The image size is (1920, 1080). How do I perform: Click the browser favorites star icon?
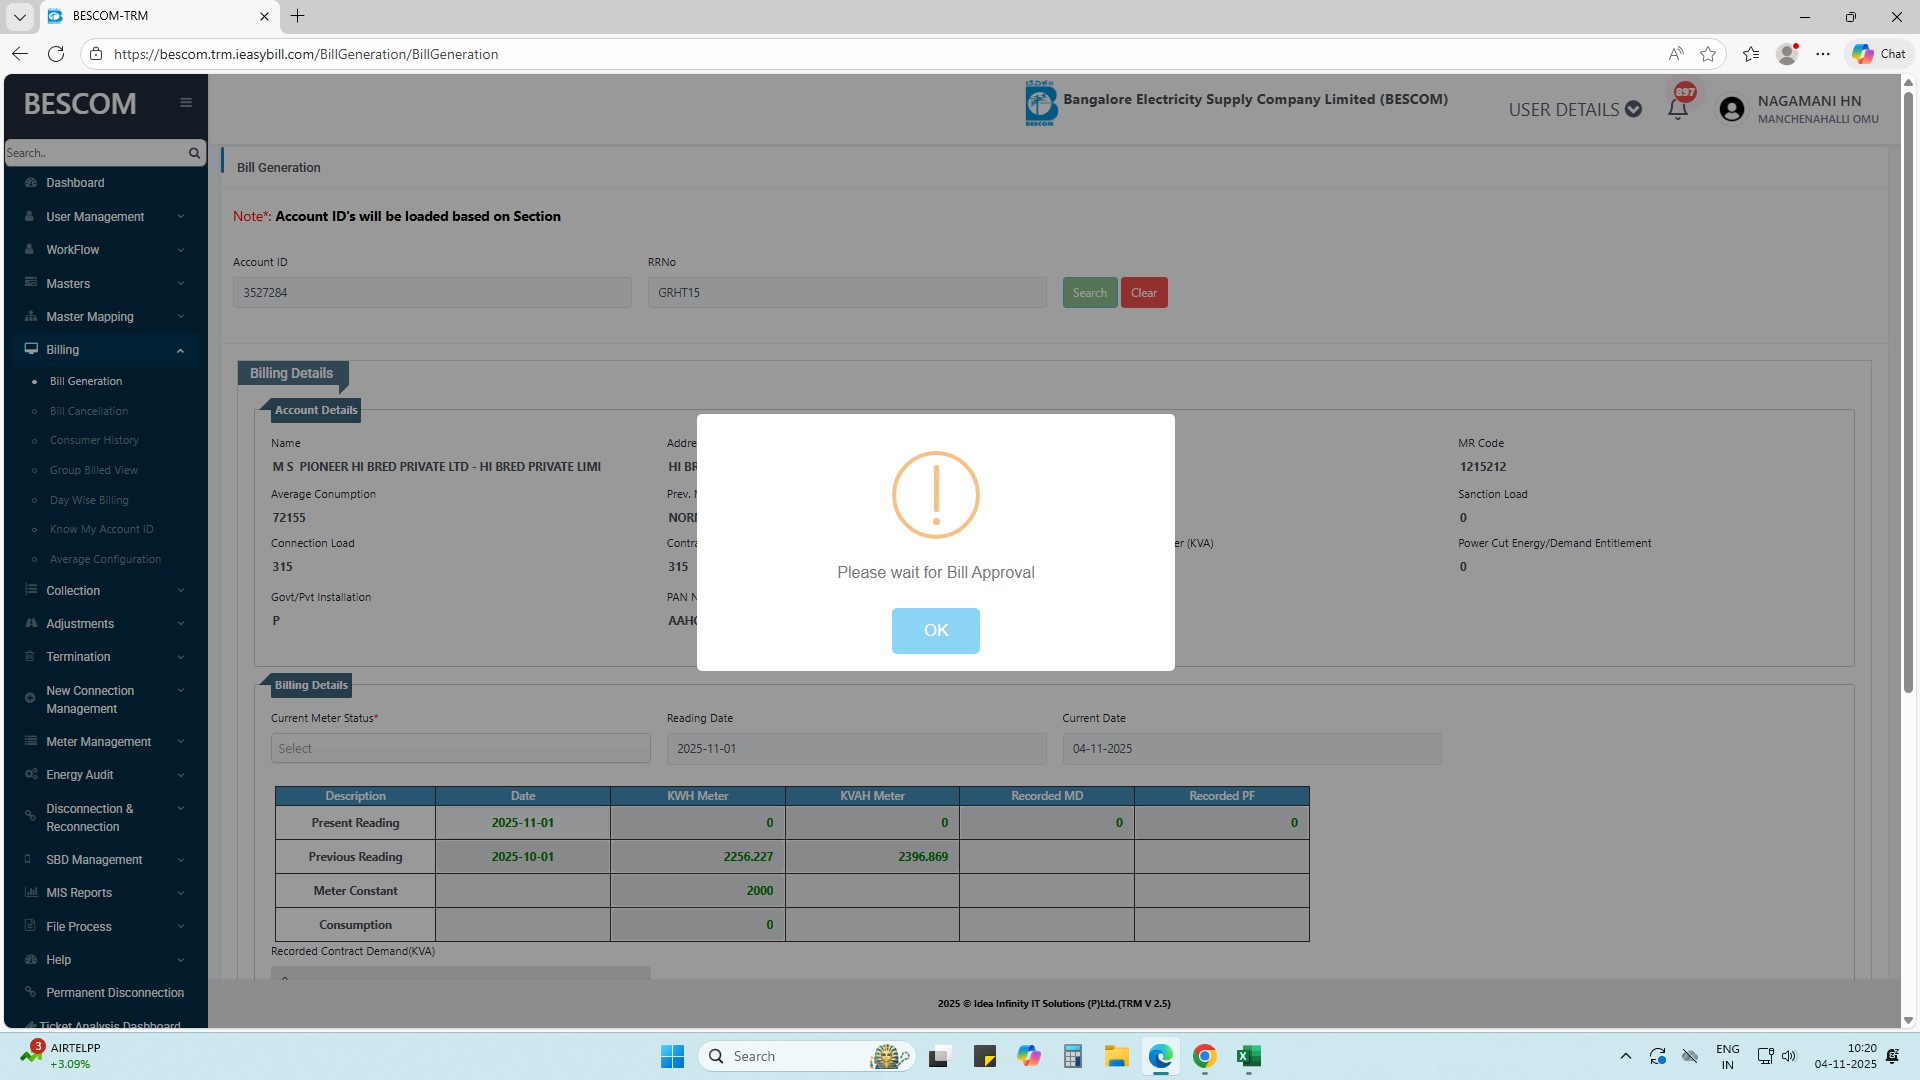coord(1708,54)
